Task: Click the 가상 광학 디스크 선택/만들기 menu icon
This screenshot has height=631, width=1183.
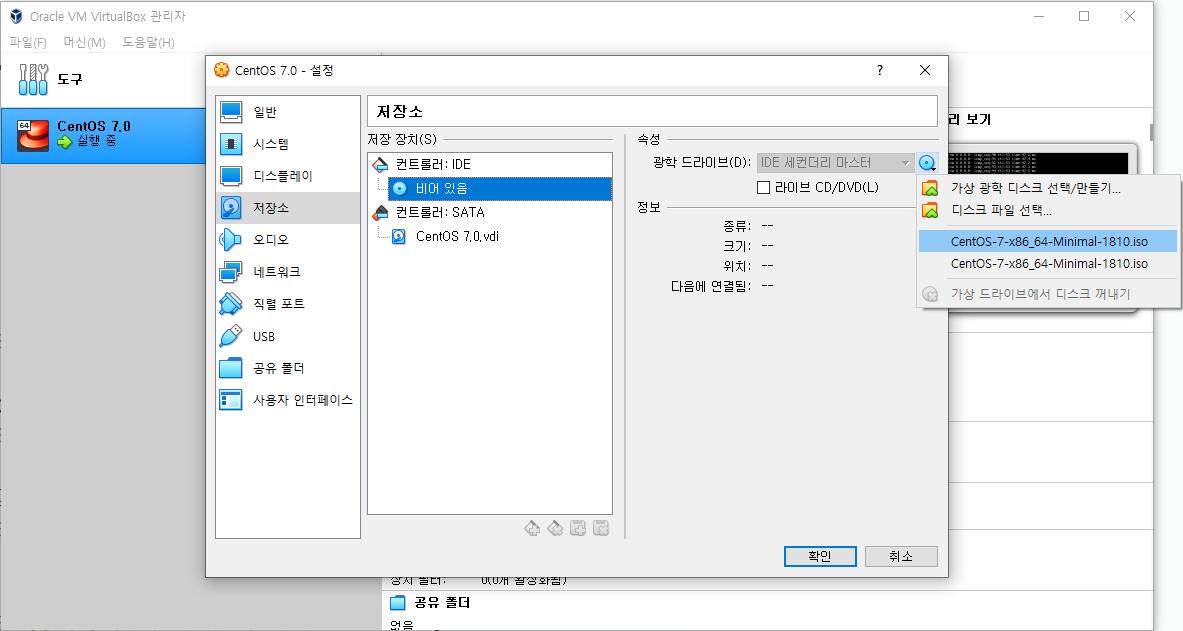Action: pos(930,189)
